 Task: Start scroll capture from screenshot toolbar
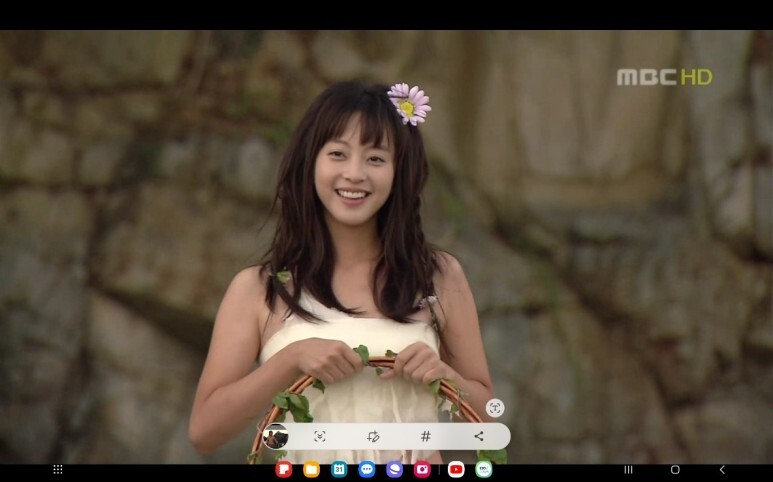pos(320,436)
